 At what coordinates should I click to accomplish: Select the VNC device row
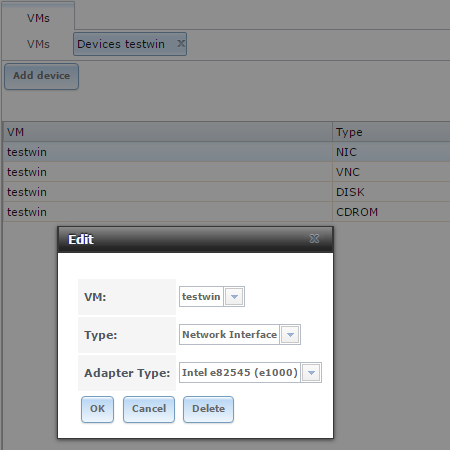coord(227,172)
